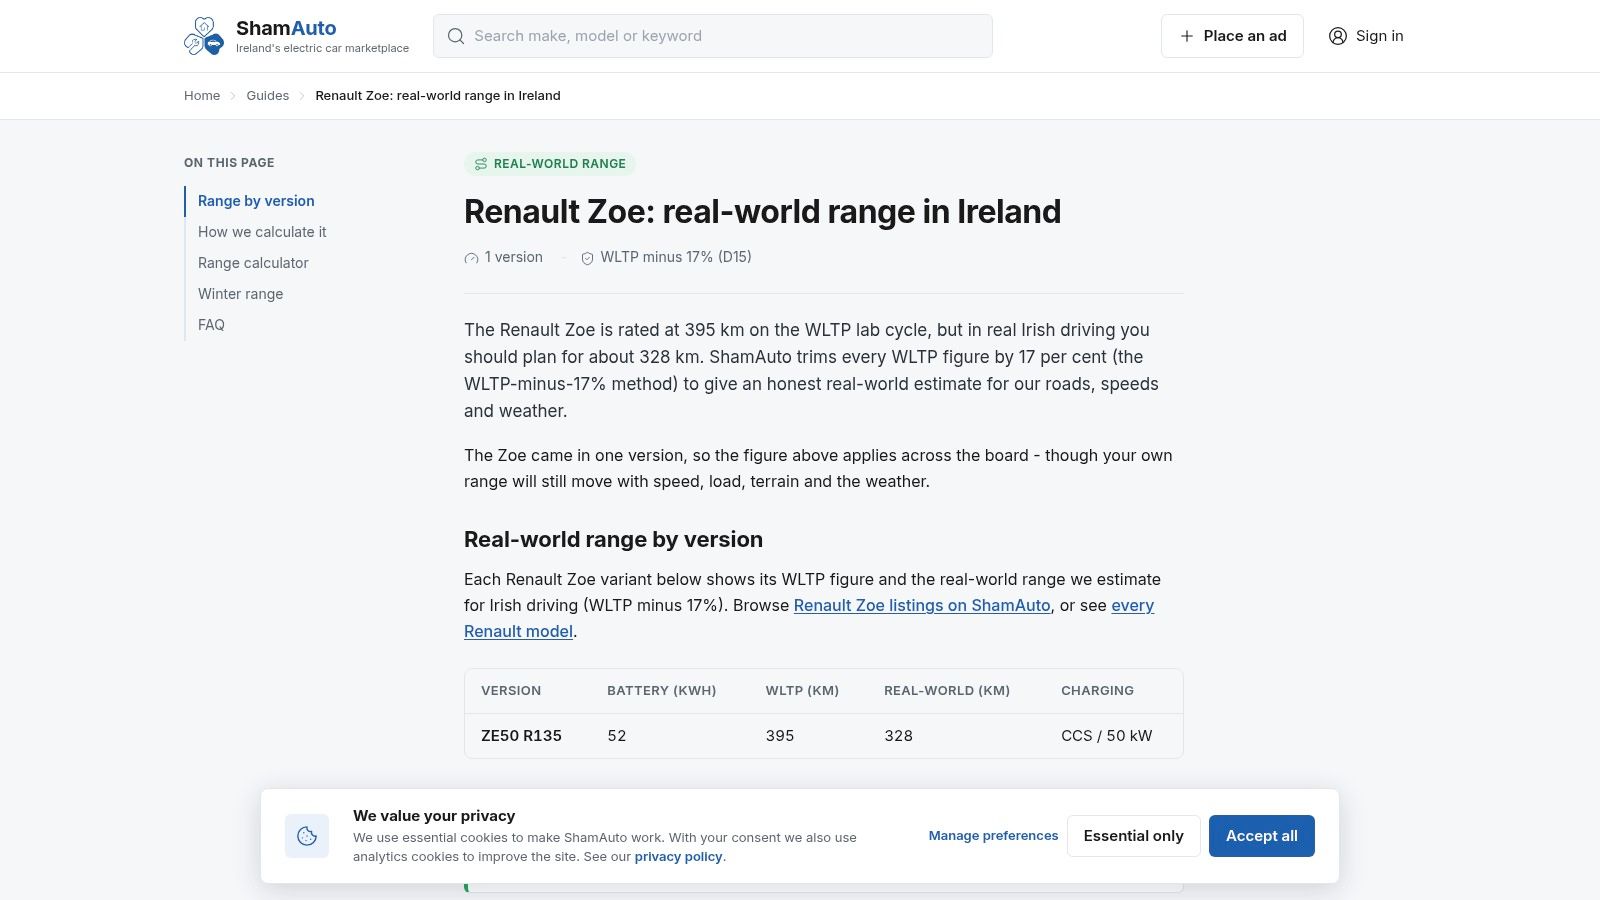Screen dimensions: 1600x900
Task: Click the ShamAuto brand name text
Action: 286,28
